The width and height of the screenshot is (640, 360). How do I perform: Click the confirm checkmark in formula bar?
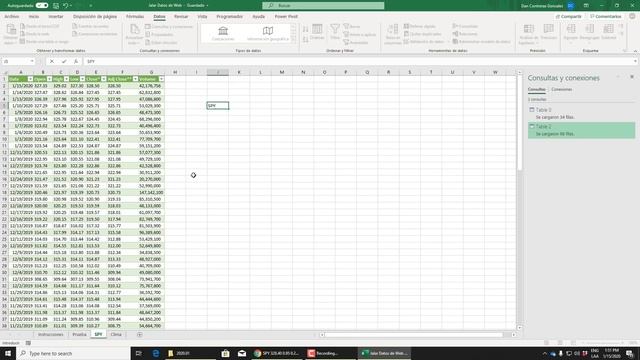point(64,61)
